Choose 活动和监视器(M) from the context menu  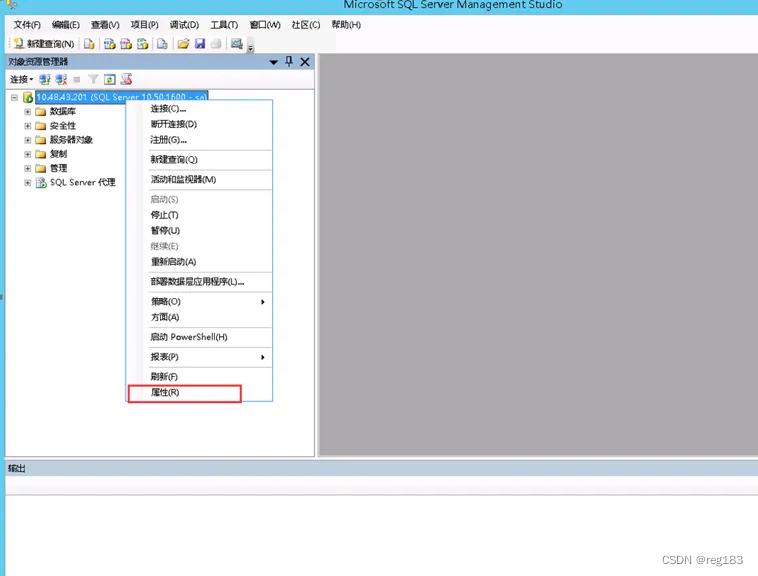(x=199, y=179)
